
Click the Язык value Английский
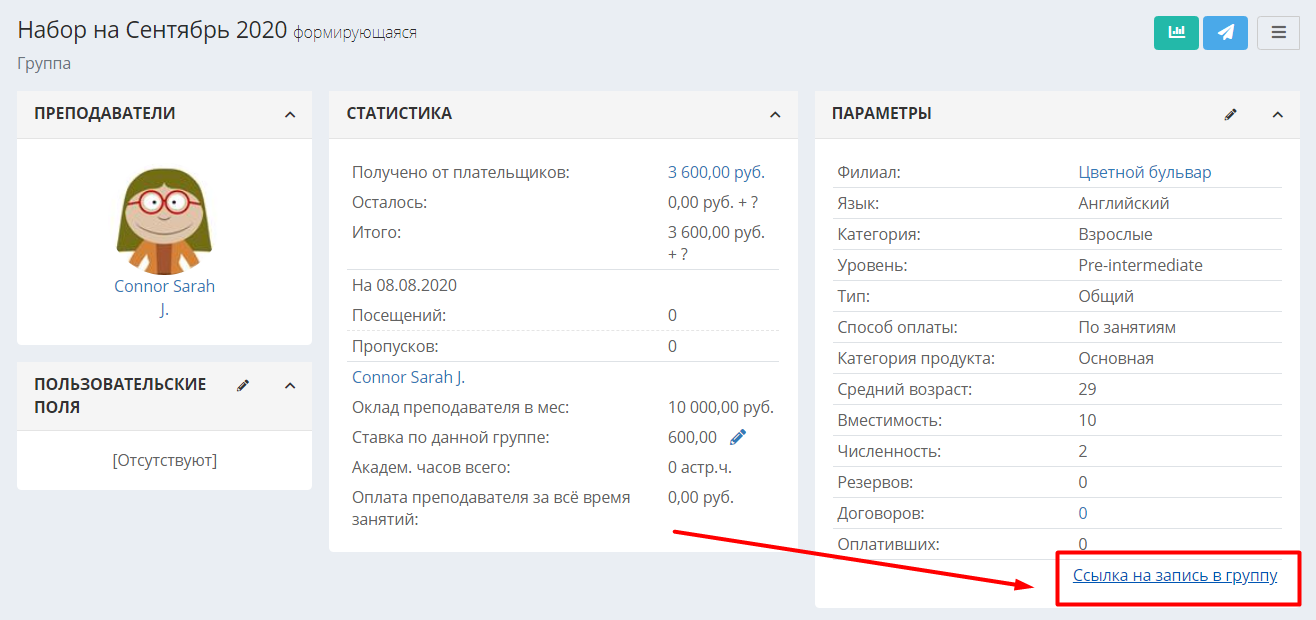[1124, 203]
